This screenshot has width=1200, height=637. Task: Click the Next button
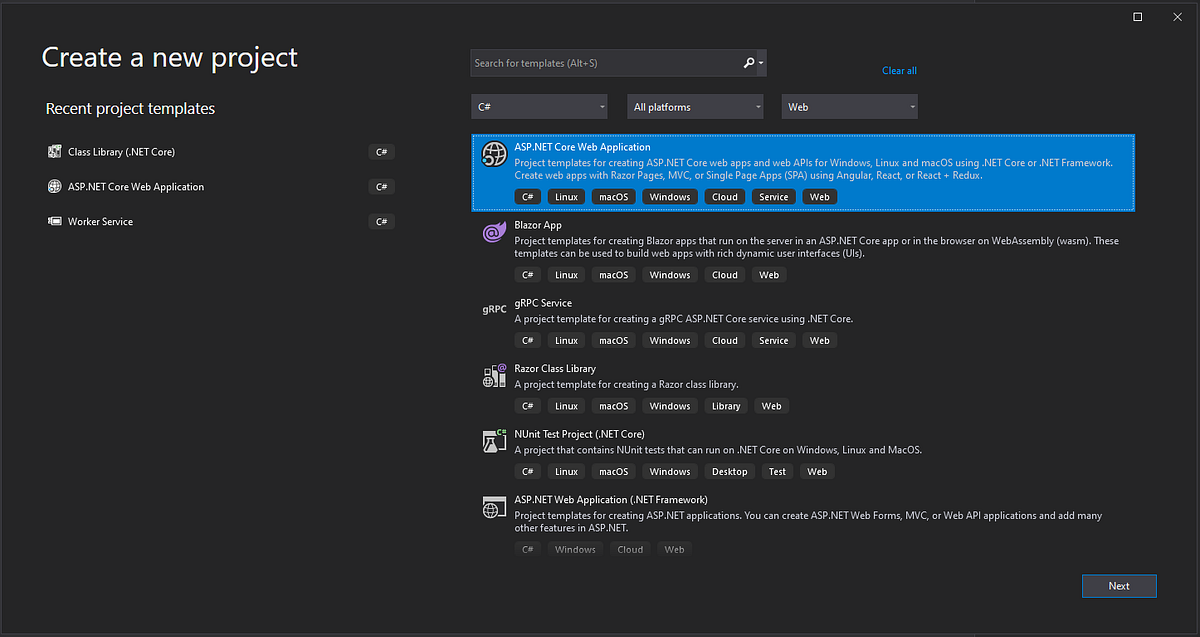(x=1119, y=586)
